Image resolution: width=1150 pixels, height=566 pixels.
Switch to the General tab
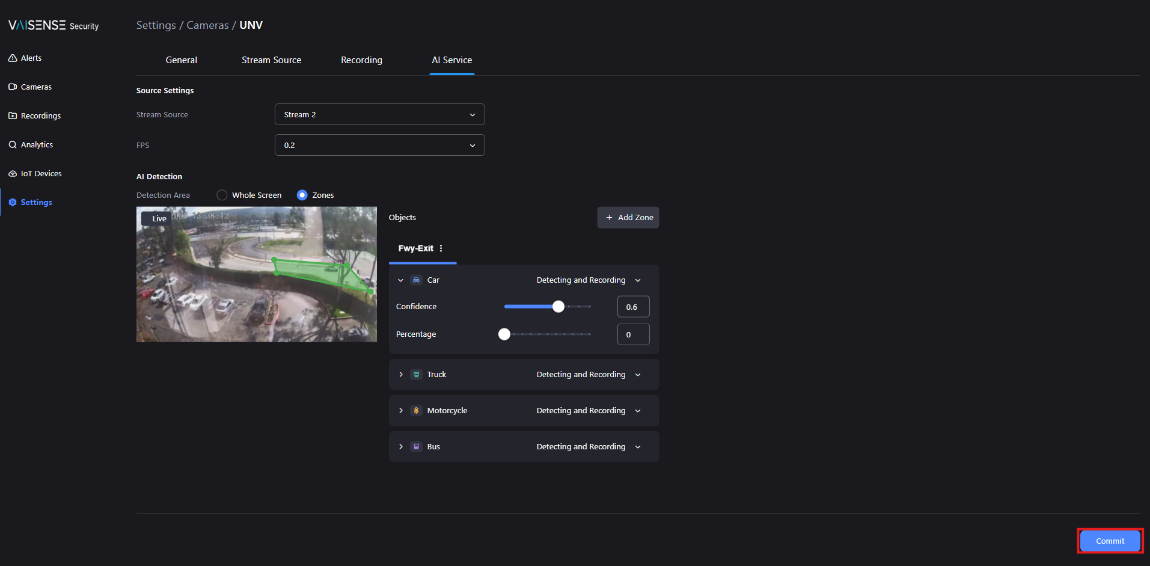[181, 60]
